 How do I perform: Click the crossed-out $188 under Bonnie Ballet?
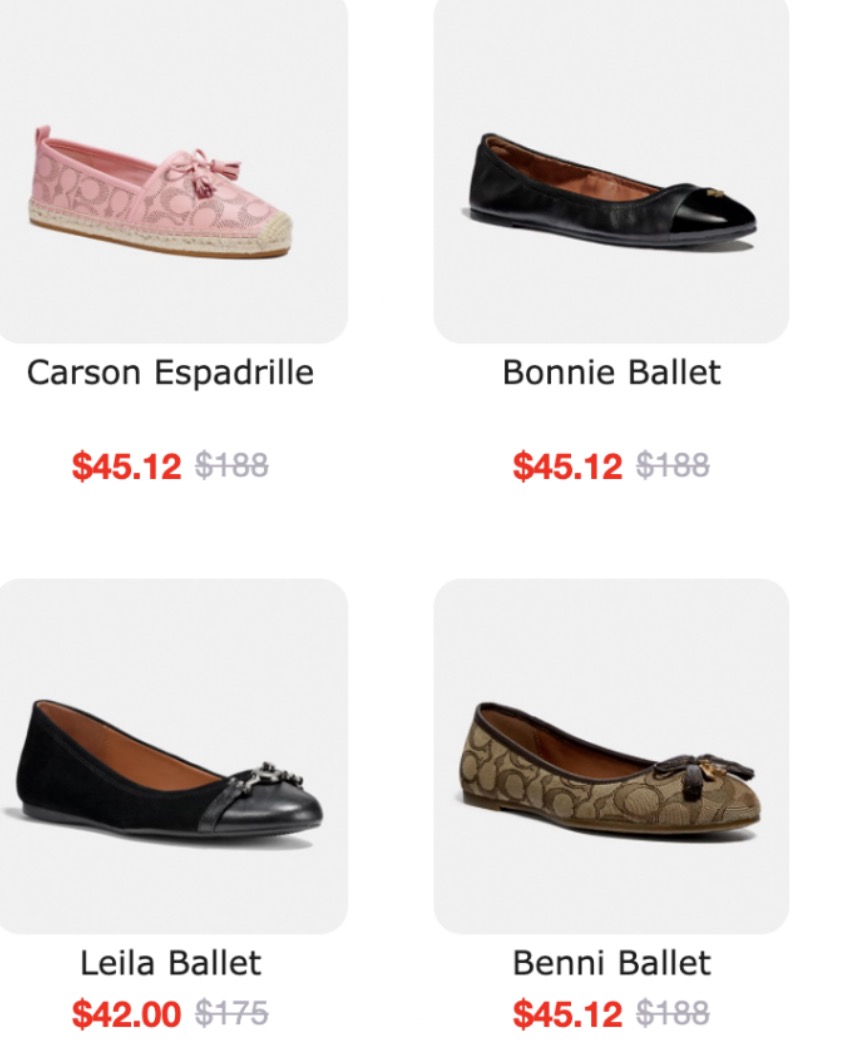pos(673,465)
